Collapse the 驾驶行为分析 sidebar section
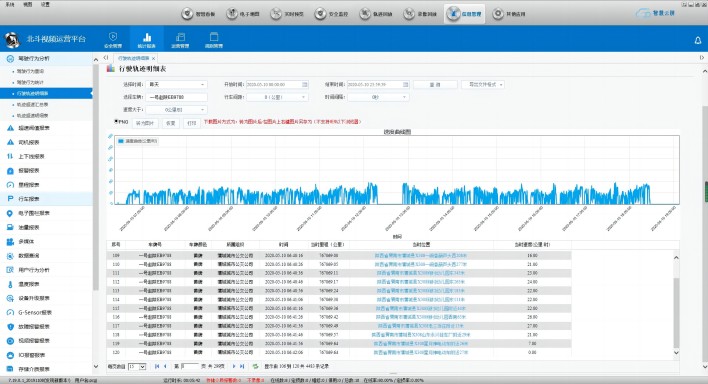The height and width of the screenshot is (384, 708). 46,59
